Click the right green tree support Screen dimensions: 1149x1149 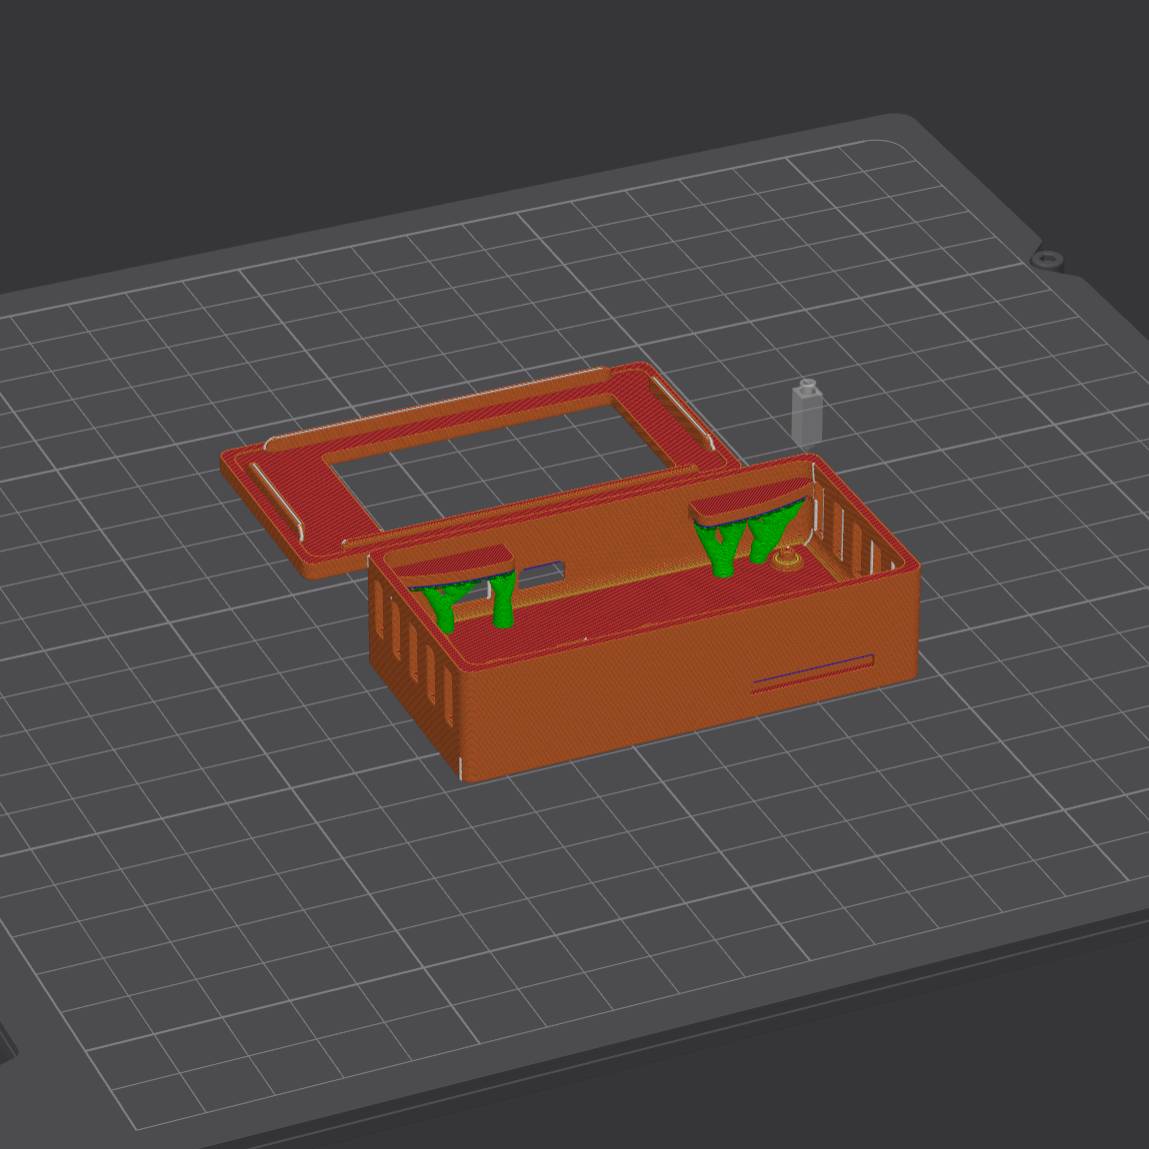[749, 539]
